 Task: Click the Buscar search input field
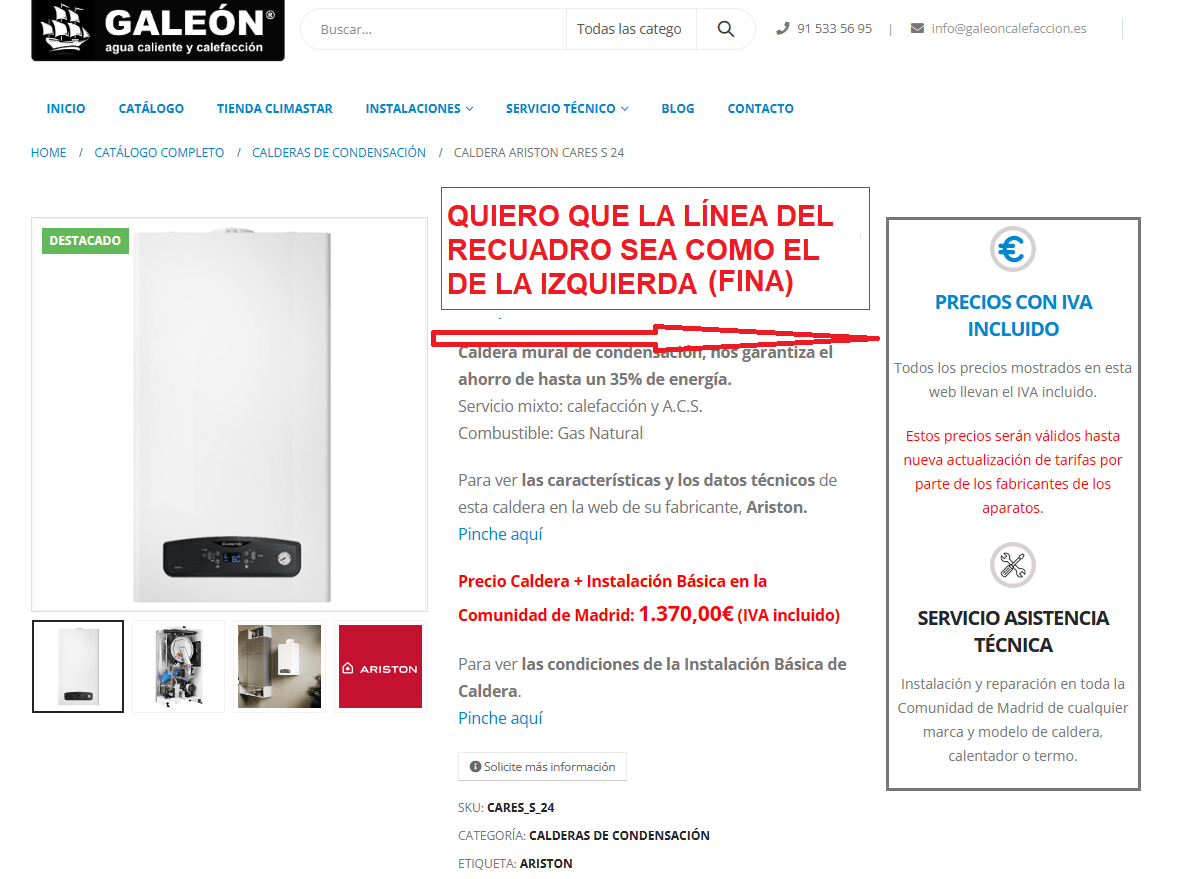click(x=433, y=29)
